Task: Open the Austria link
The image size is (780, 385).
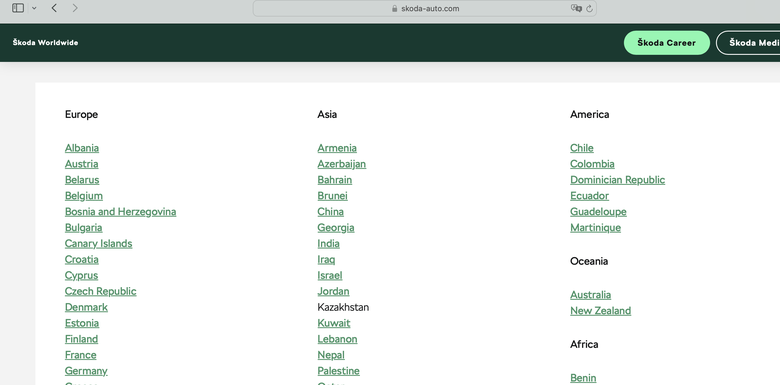Action: tap(82, 164)
